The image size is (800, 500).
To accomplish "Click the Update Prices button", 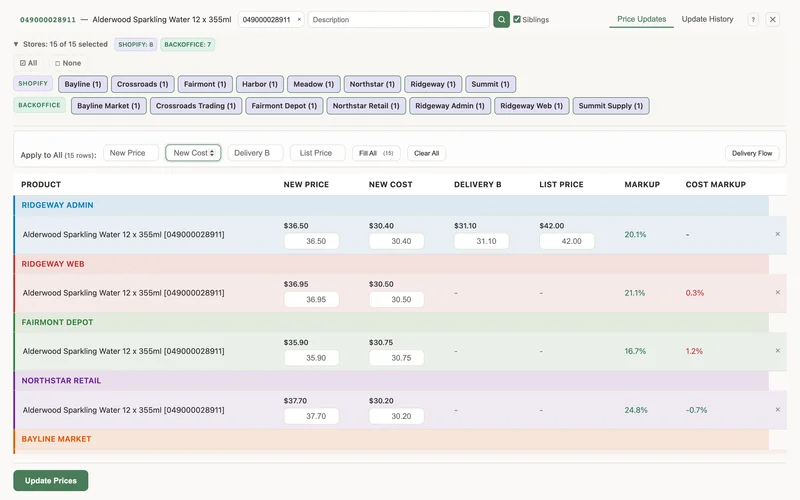I will (51, 481).
